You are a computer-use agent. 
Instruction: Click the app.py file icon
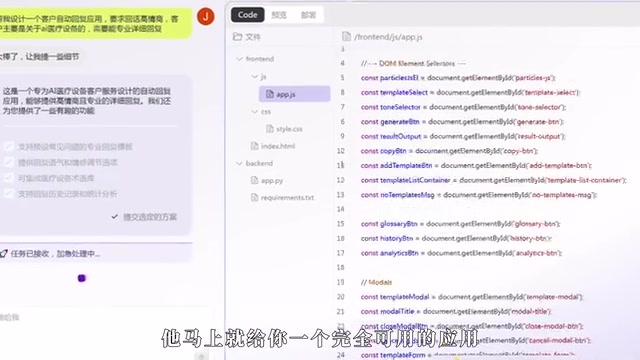click(254, 180)
